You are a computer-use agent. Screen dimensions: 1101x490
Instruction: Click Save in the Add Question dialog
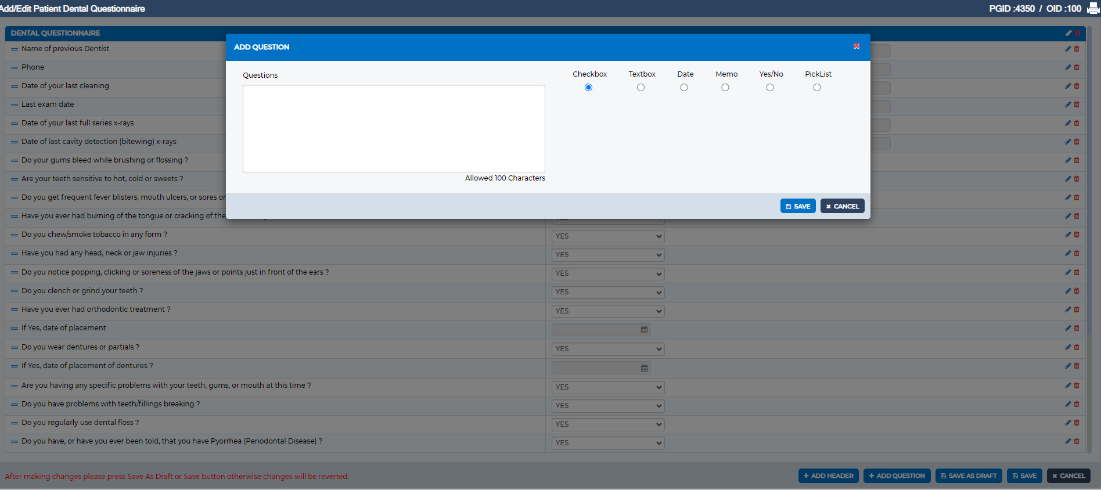click(798, 206)
